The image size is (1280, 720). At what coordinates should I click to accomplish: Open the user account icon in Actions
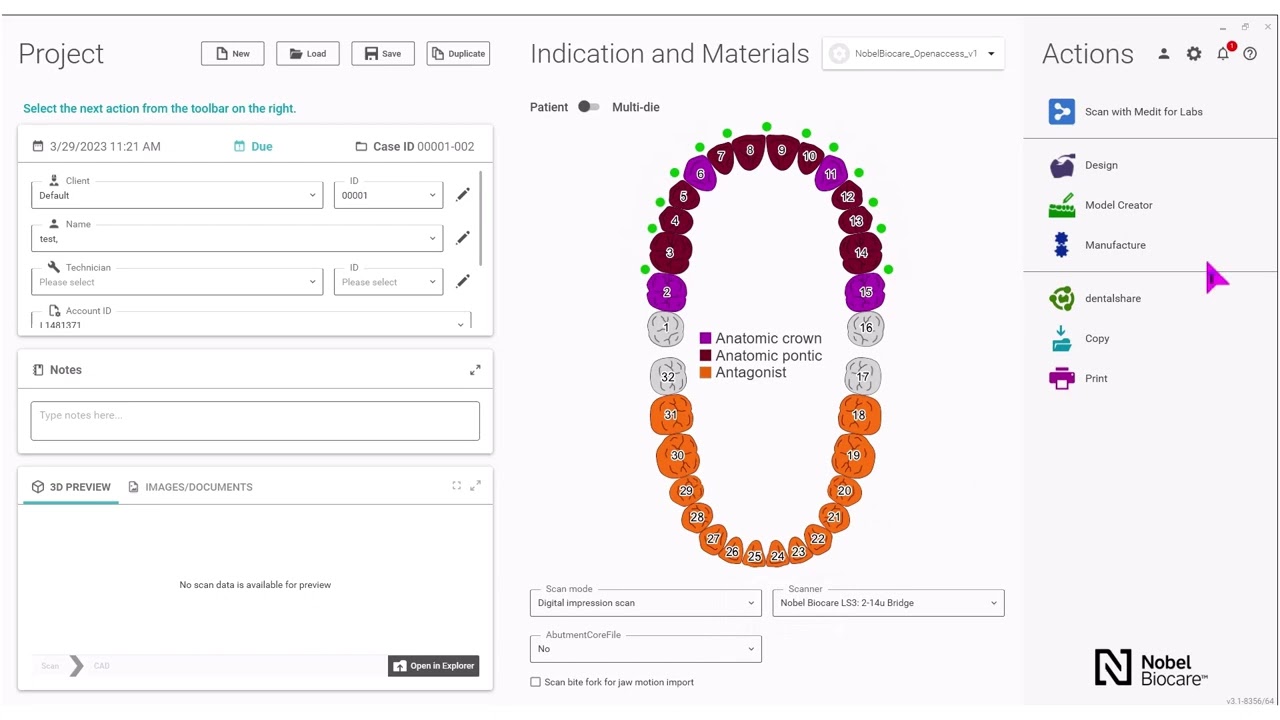click(1164, 54)
